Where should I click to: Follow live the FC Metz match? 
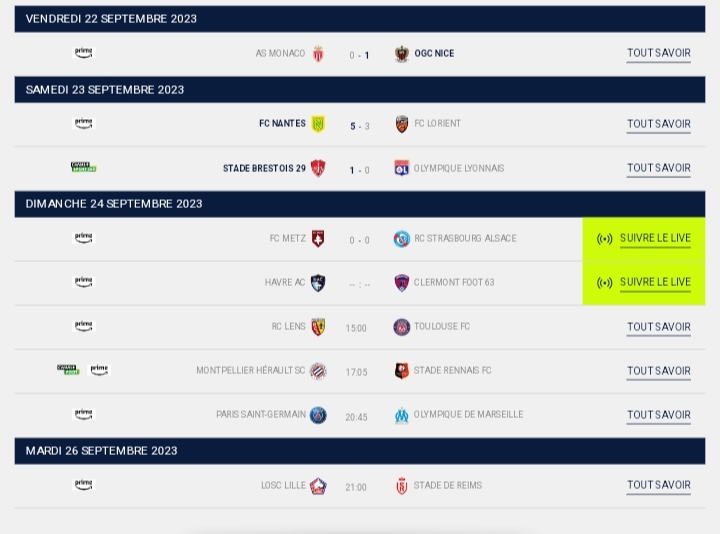[x=645, y=239]
